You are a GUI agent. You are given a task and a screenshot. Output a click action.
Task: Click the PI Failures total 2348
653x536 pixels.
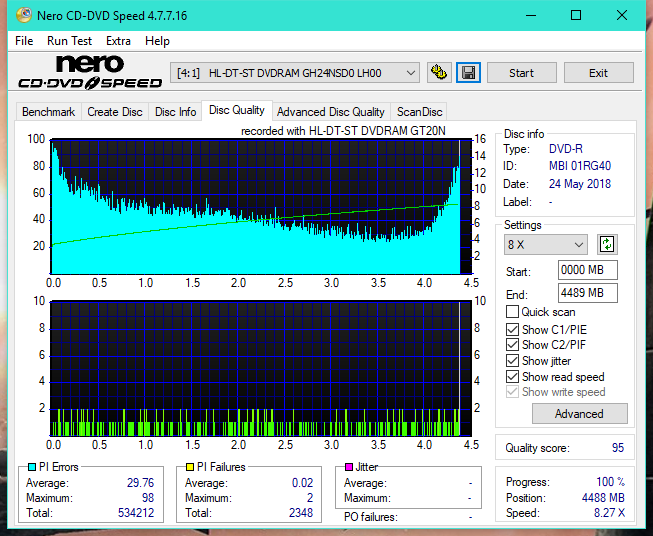[301, 513]
